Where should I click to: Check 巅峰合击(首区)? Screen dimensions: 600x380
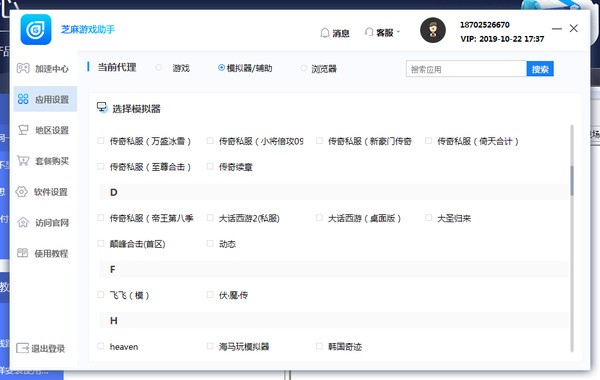coord(101,243)
